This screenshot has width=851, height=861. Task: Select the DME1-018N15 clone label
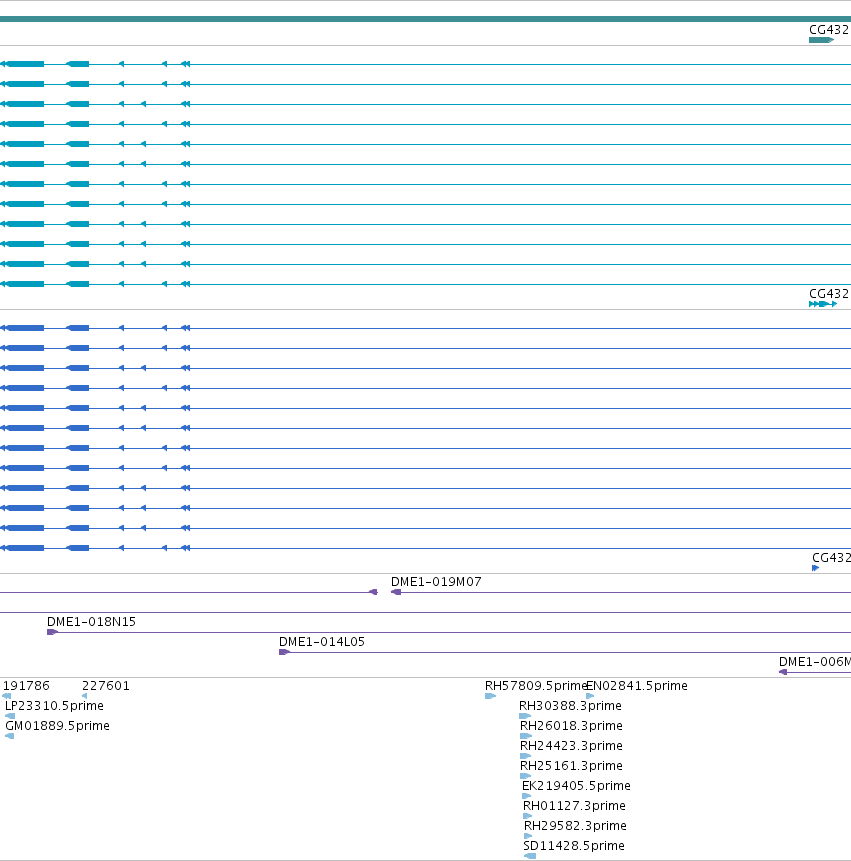91,622
